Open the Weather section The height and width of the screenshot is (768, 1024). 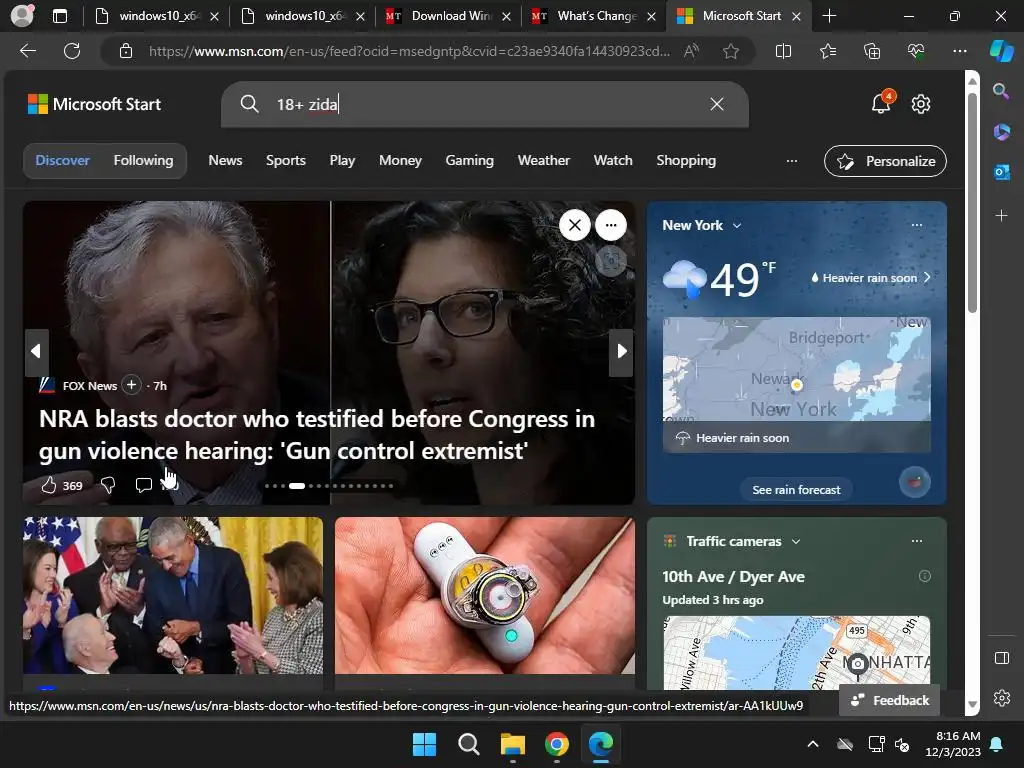[543, 161]
